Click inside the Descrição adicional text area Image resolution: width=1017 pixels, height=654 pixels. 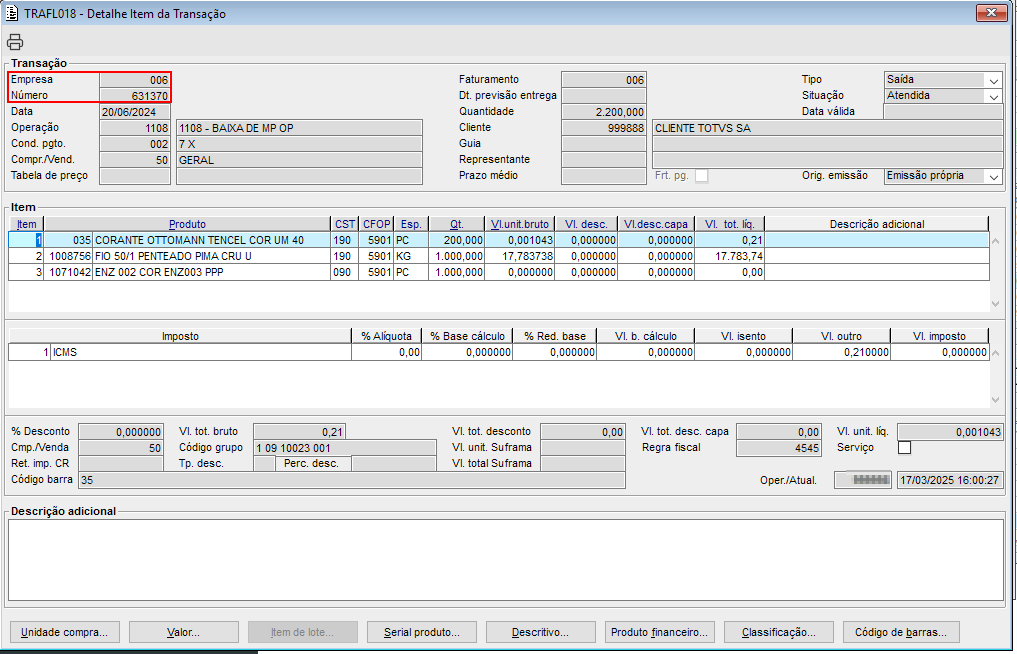coord(505,558)
